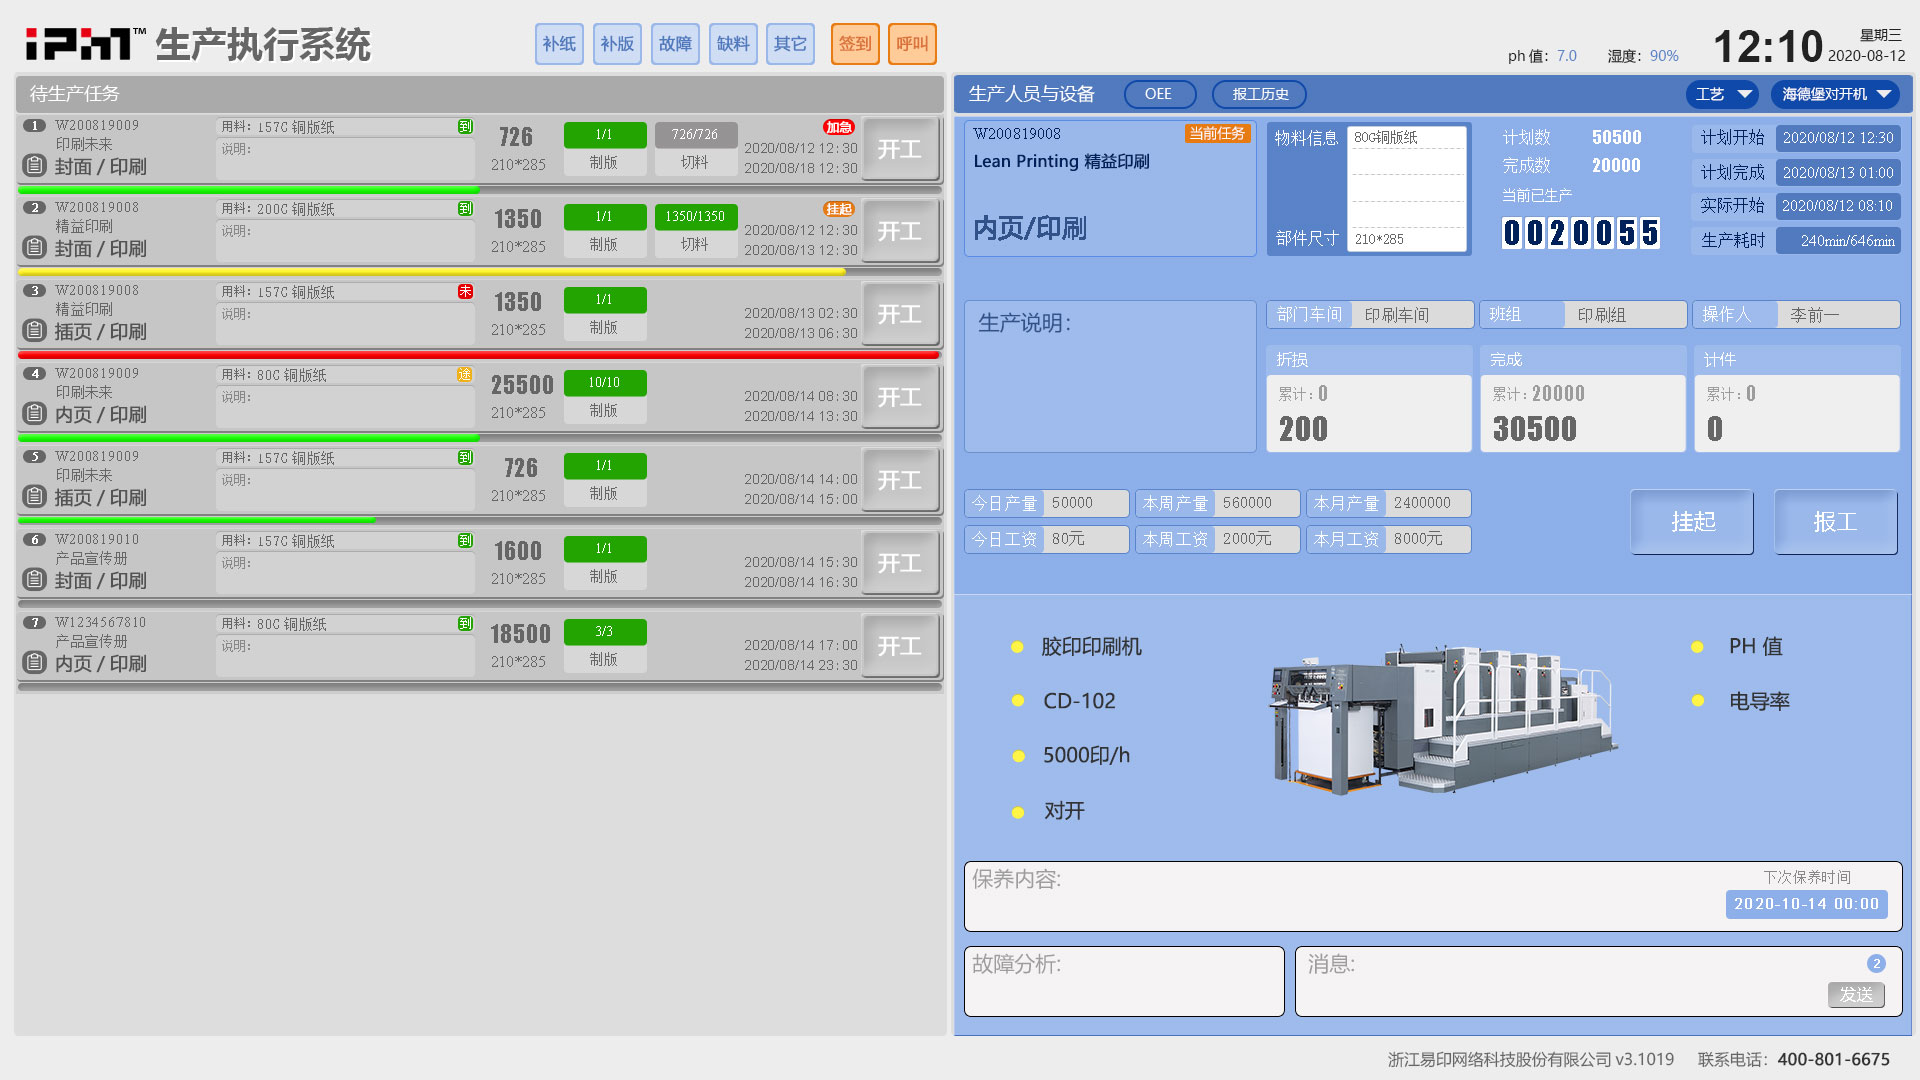
Task: Click the red 未 material badge on task 3
Action: [x=465, y=291]
